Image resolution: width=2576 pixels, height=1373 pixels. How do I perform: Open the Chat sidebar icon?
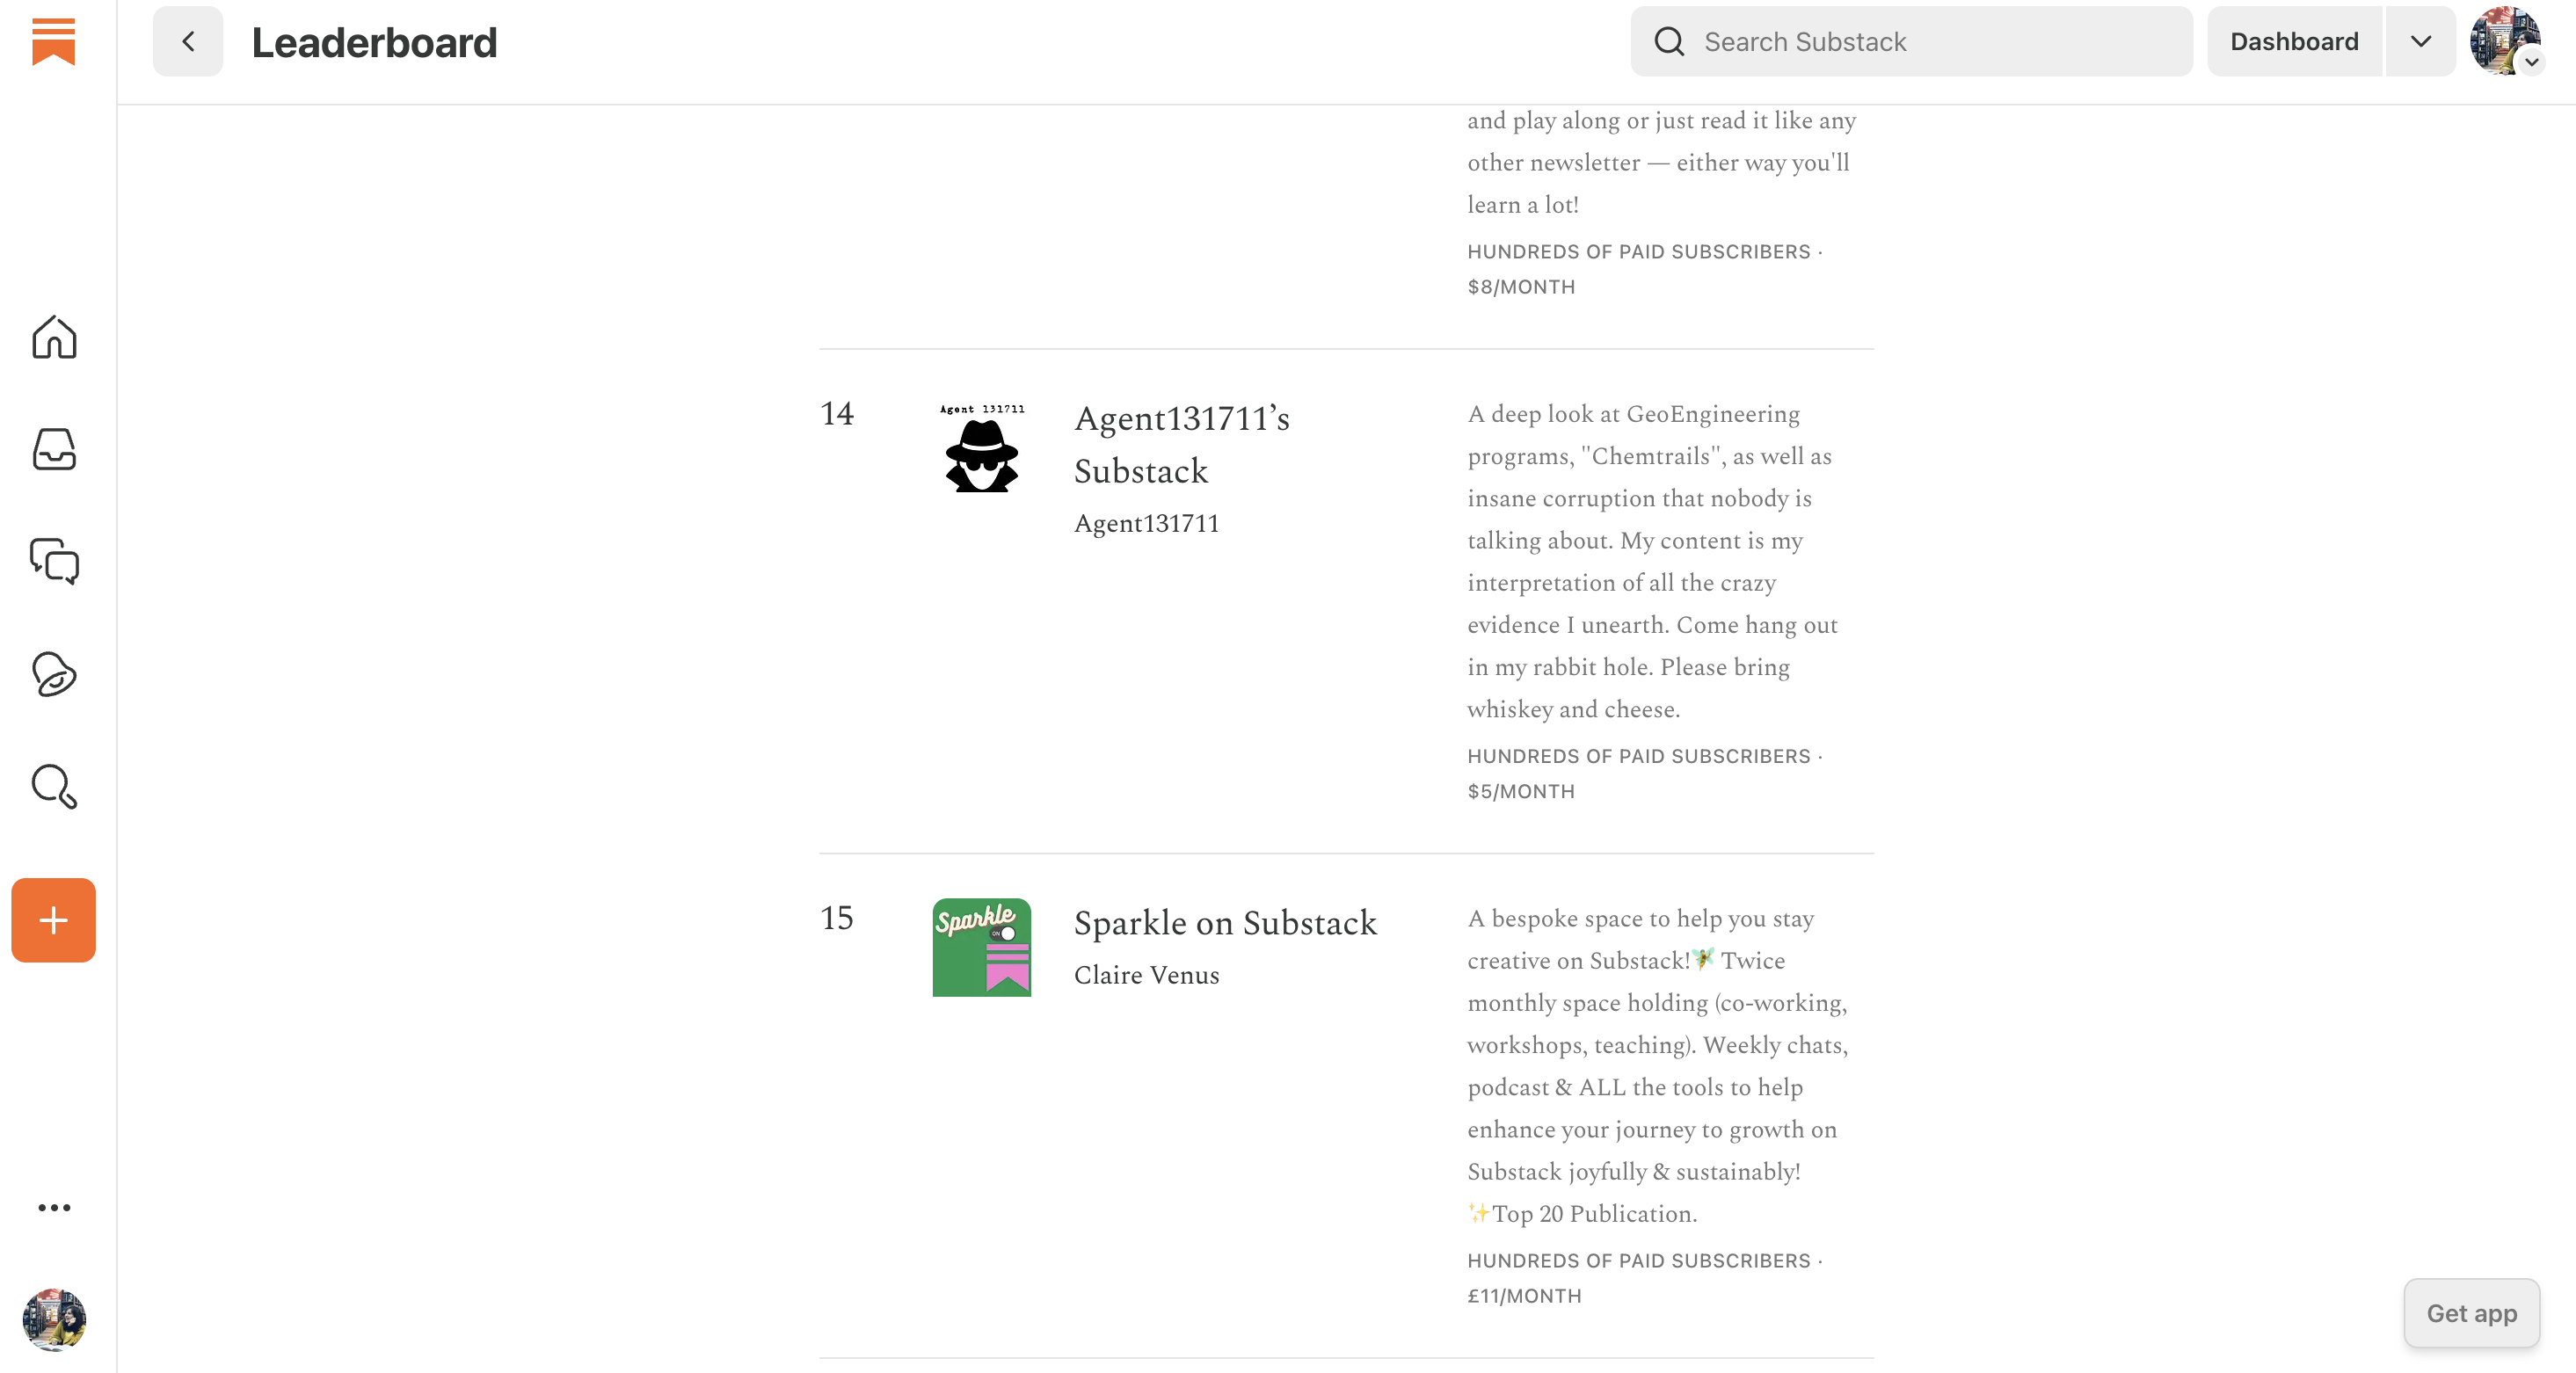click(x=54, y=561)
